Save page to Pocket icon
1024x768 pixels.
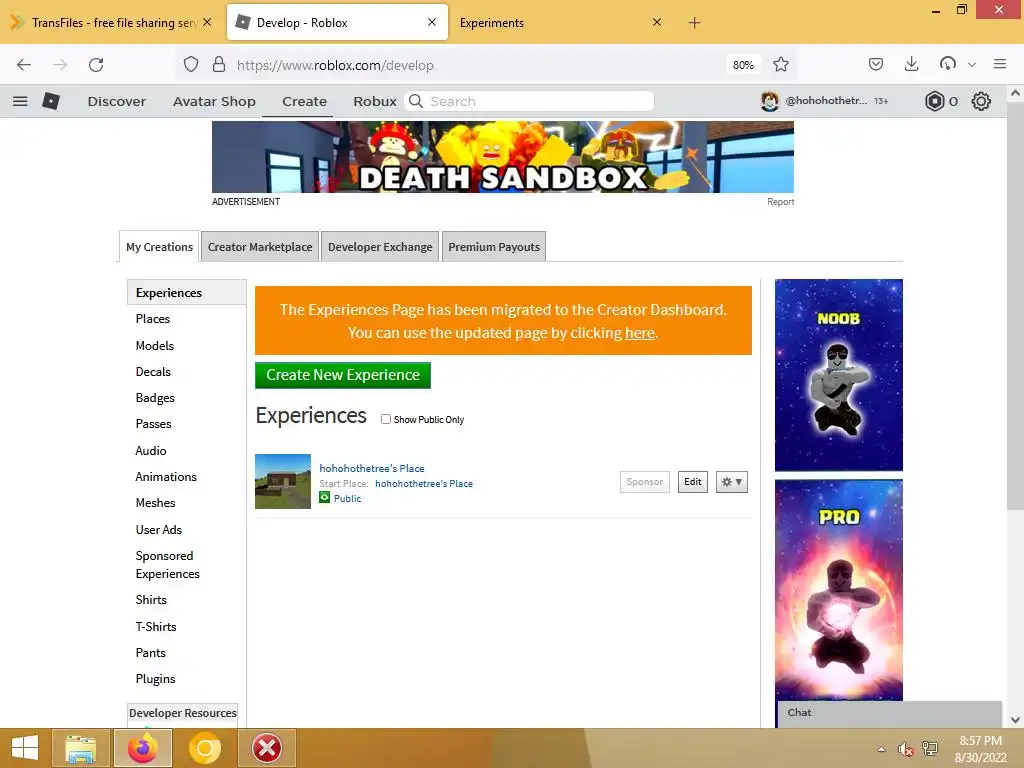pos(876,64)
